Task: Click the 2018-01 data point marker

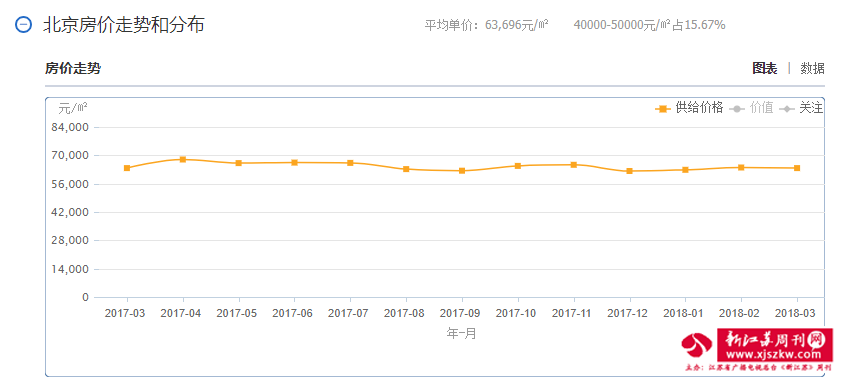Action: tap(686, 170)
